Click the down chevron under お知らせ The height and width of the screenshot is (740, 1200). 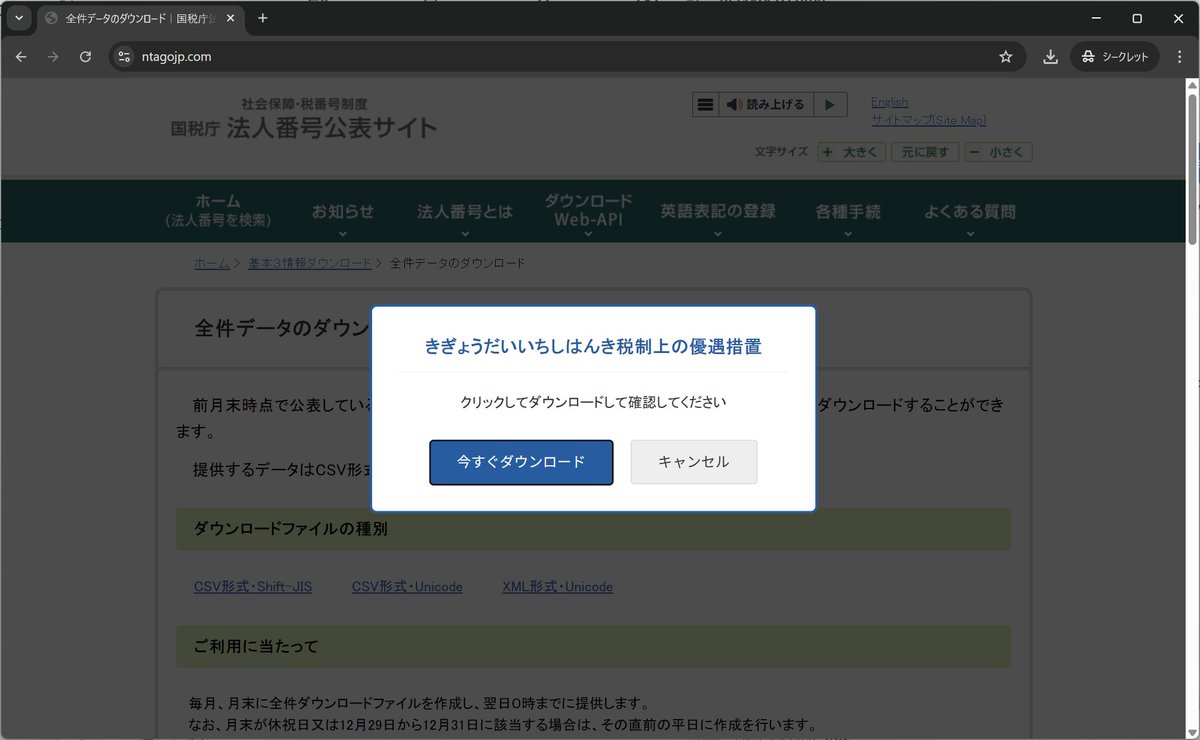pos(342,235)
